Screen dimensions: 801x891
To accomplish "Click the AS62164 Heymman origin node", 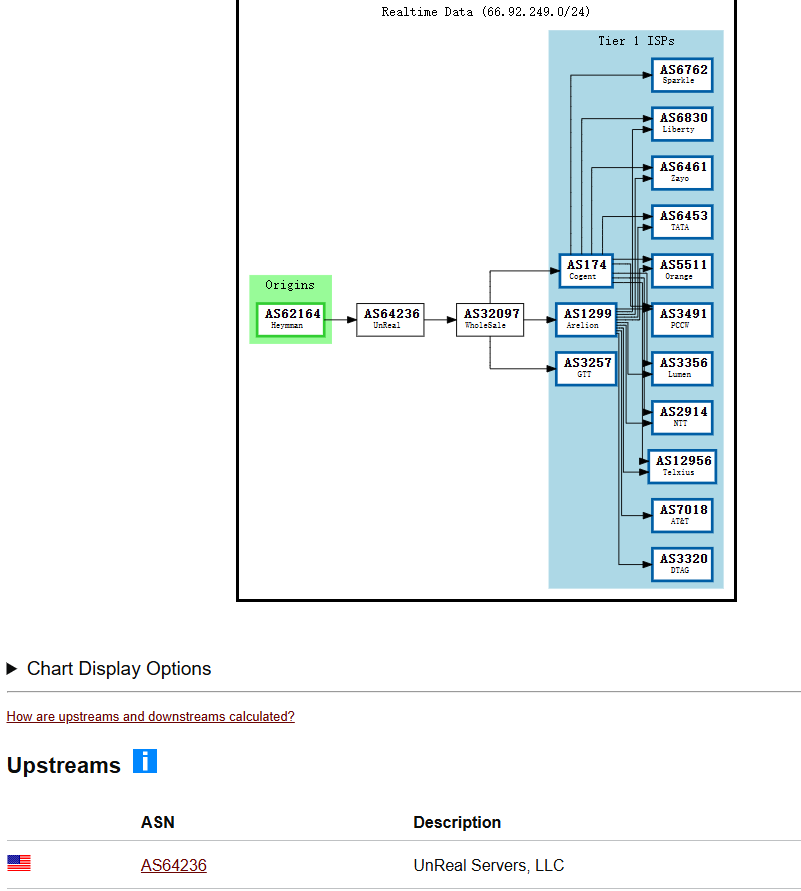I will [x=291, y=319].
